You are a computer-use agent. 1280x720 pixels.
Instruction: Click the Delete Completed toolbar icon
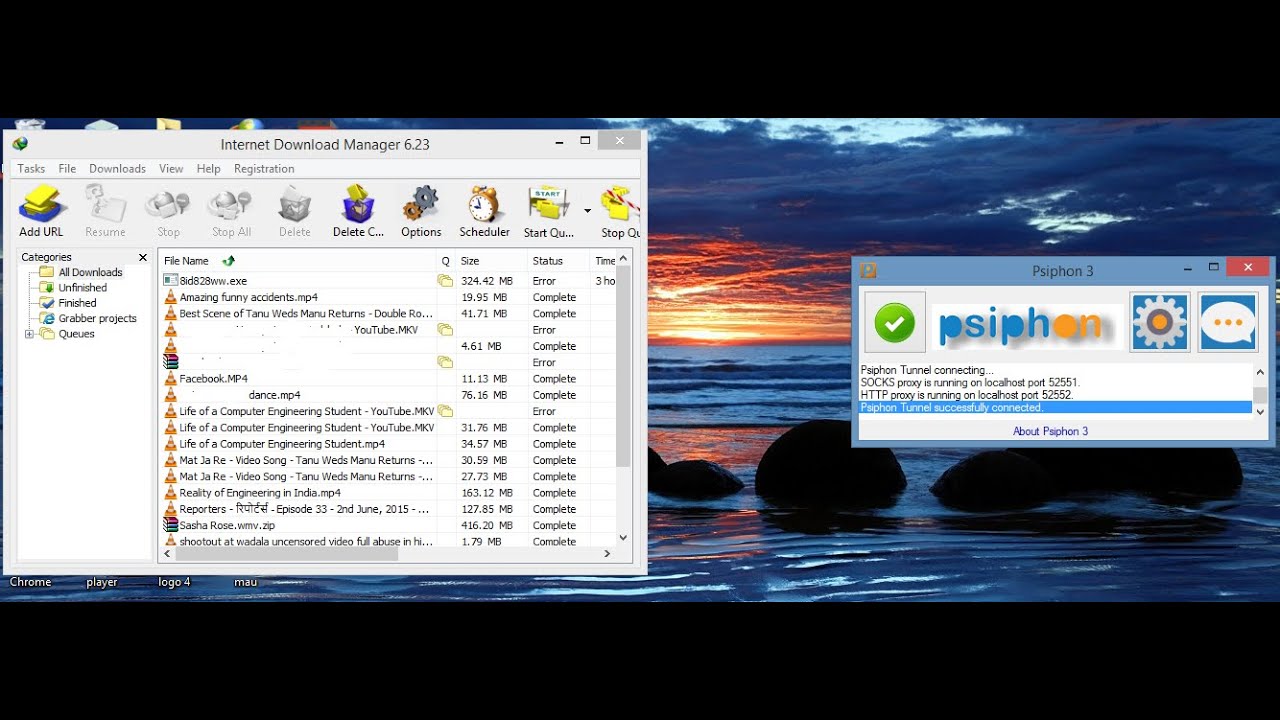(358, 212)
